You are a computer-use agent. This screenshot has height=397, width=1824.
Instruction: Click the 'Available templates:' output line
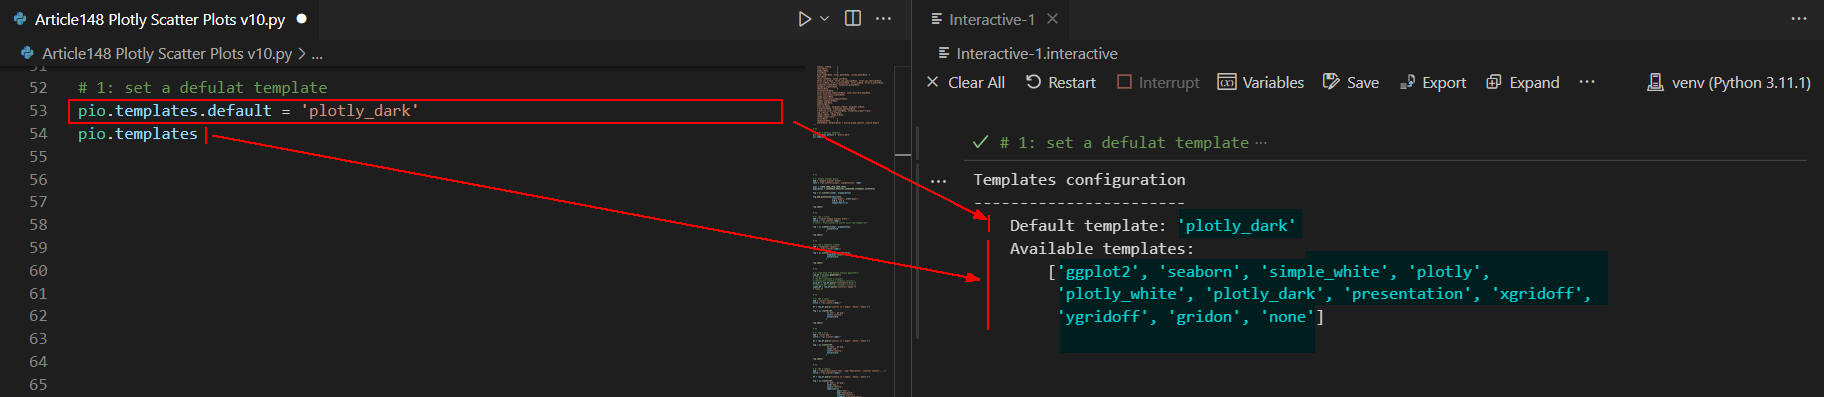(1102, 249)
